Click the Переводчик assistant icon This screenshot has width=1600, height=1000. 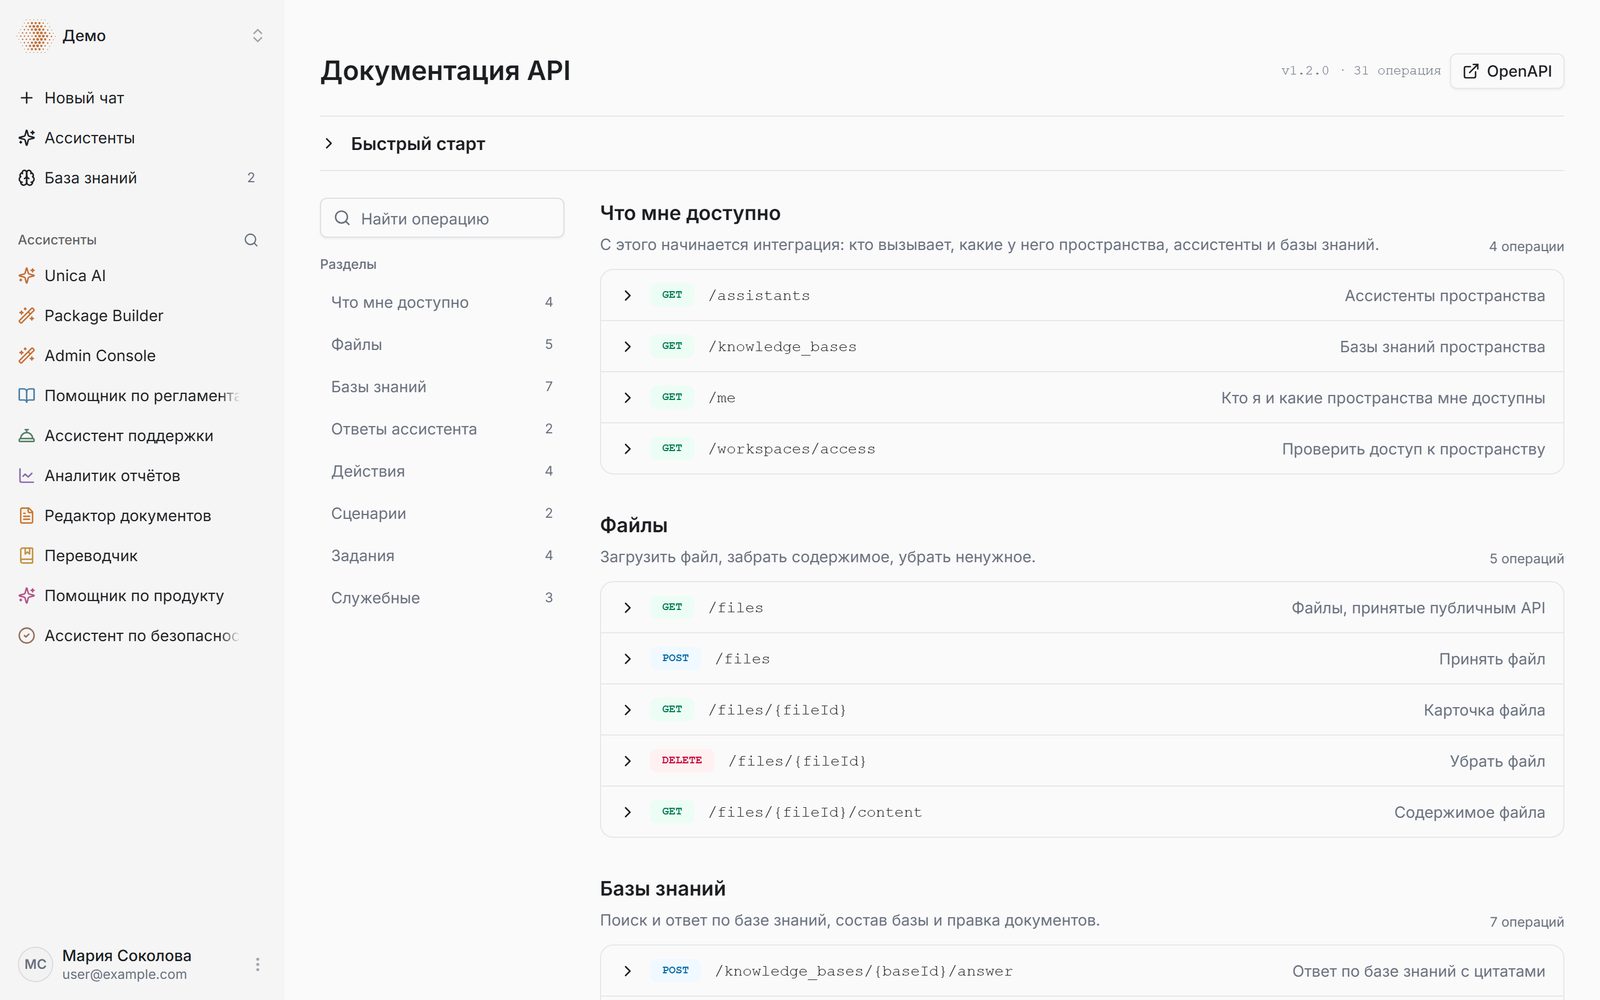click(x=27, y=556)
